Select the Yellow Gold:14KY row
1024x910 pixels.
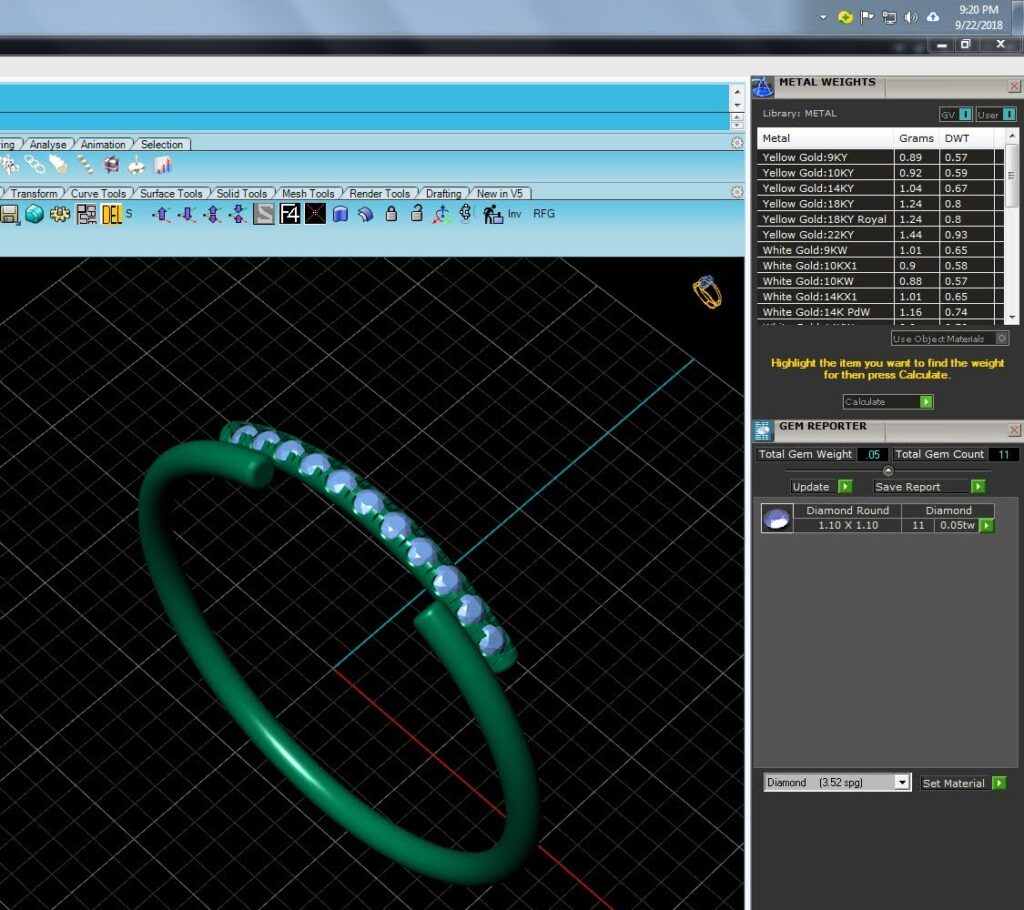click(880, 188)
